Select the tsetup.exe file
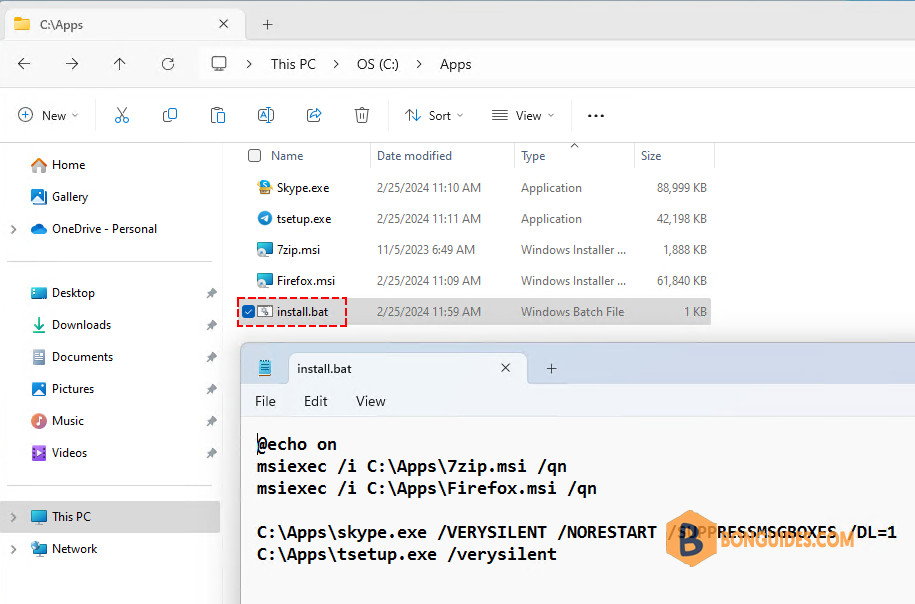Viewport: 915px width, 604px height. point(304,219)
